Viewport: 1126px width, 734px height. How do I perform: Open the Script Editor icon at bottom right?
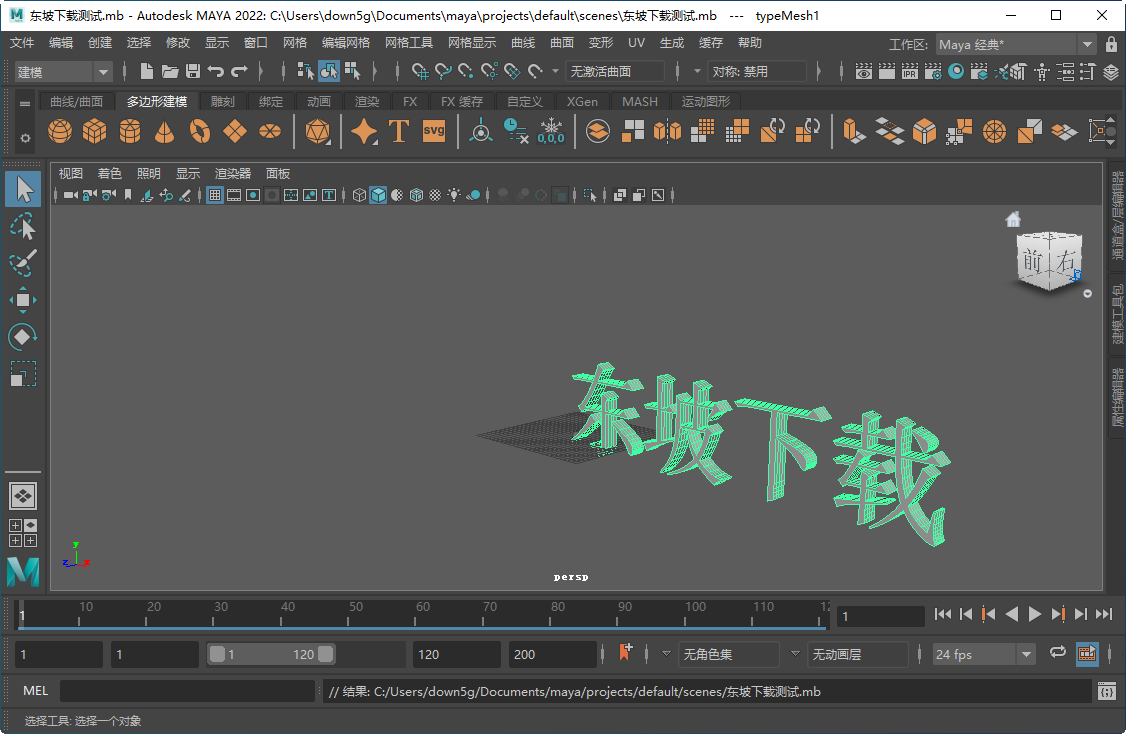[1107, 690]
